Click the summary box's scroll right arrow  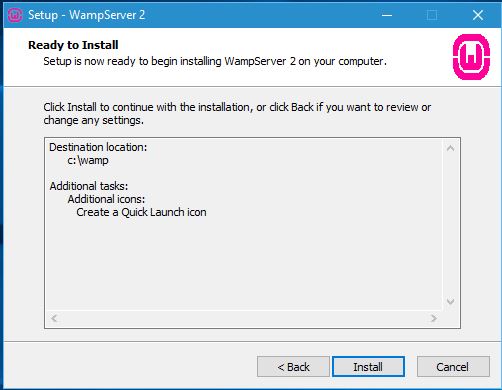tap(433, 318)
